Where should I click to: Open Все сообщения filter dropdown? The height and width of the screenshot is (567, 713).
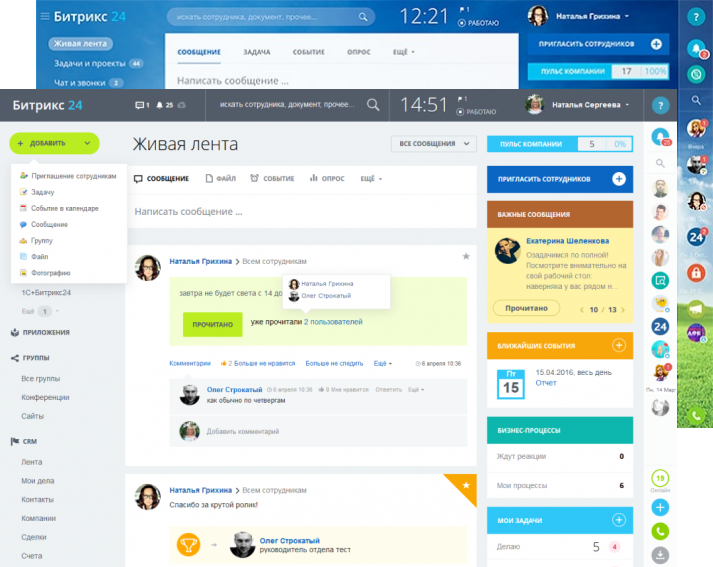[x=432, y=144]
